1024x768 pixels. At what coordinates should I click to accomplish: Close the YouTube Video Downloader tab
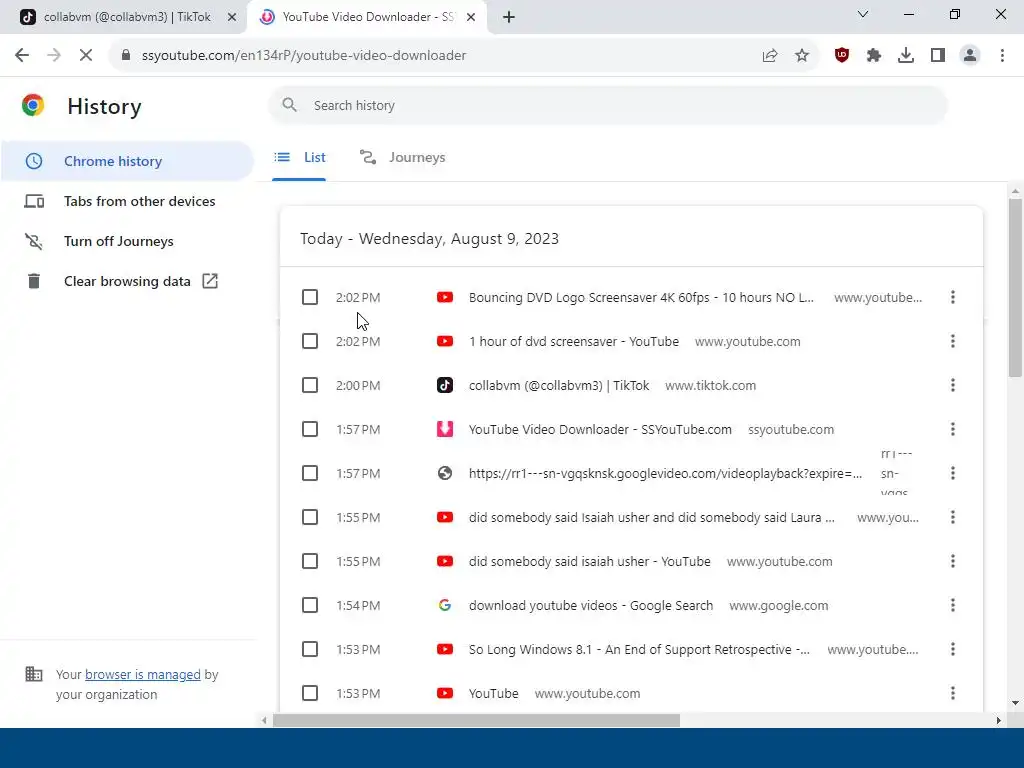471,17
